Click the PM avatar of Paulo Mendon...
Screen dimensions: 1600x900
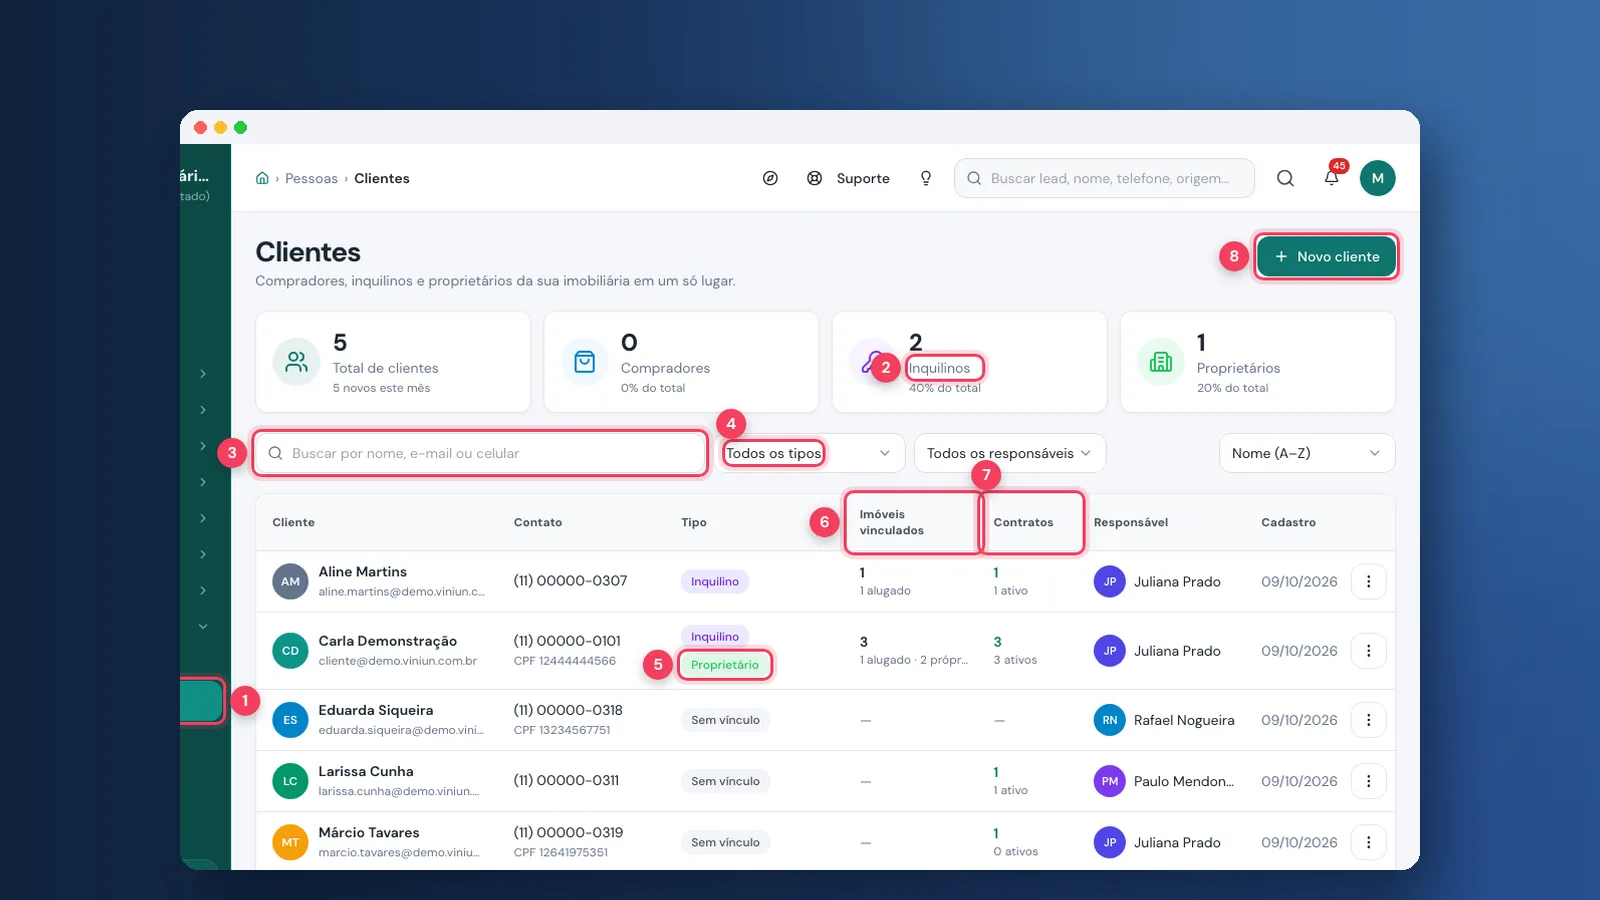[1110, 781]
